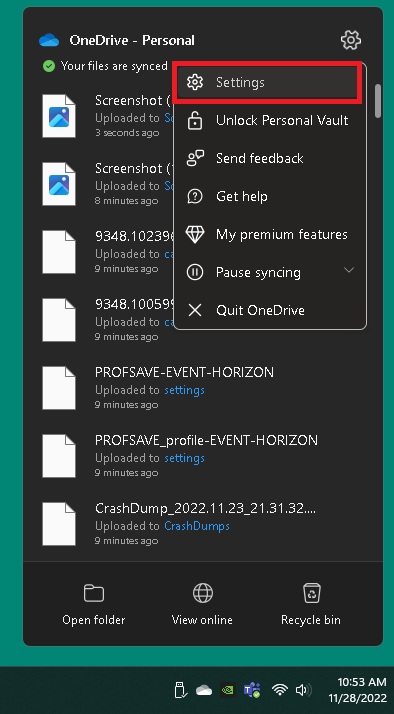394x714 pixels.
Task: Click the Settings gear icon in menu
Action: point(195,82)
